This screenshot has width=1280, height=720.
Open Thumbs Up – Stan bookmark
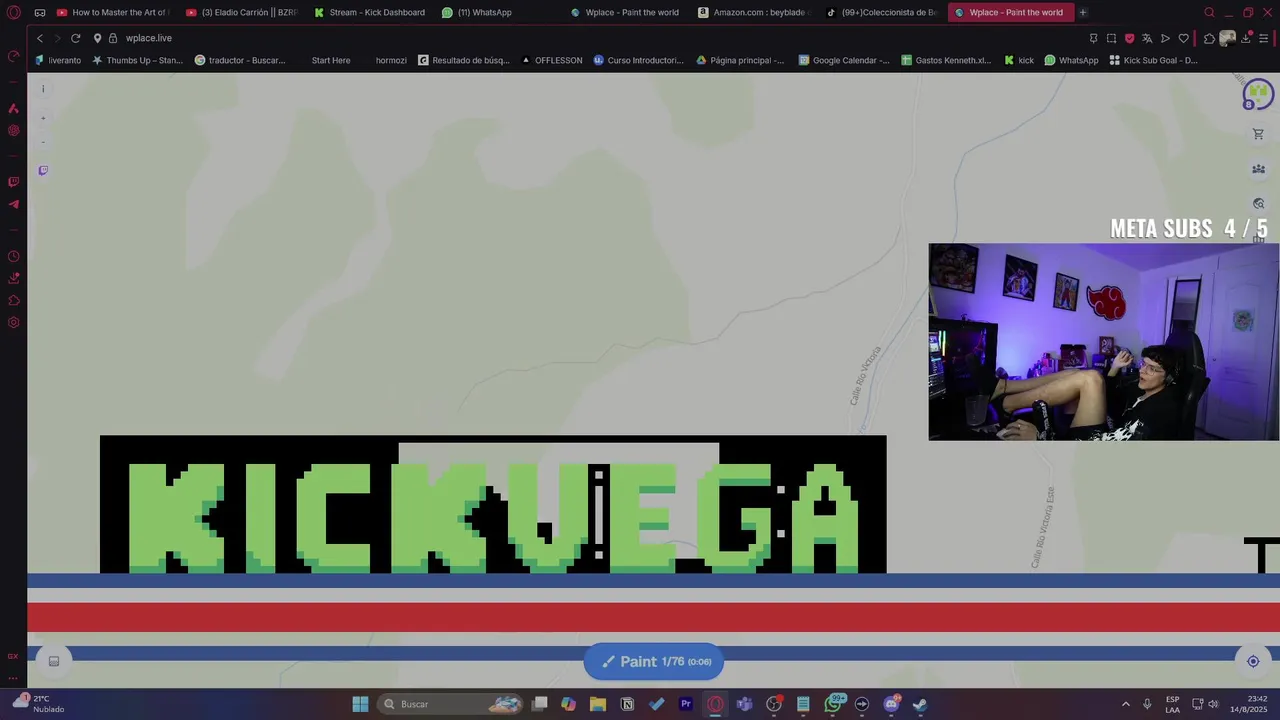pyautogui.click(x=138, y=60)
